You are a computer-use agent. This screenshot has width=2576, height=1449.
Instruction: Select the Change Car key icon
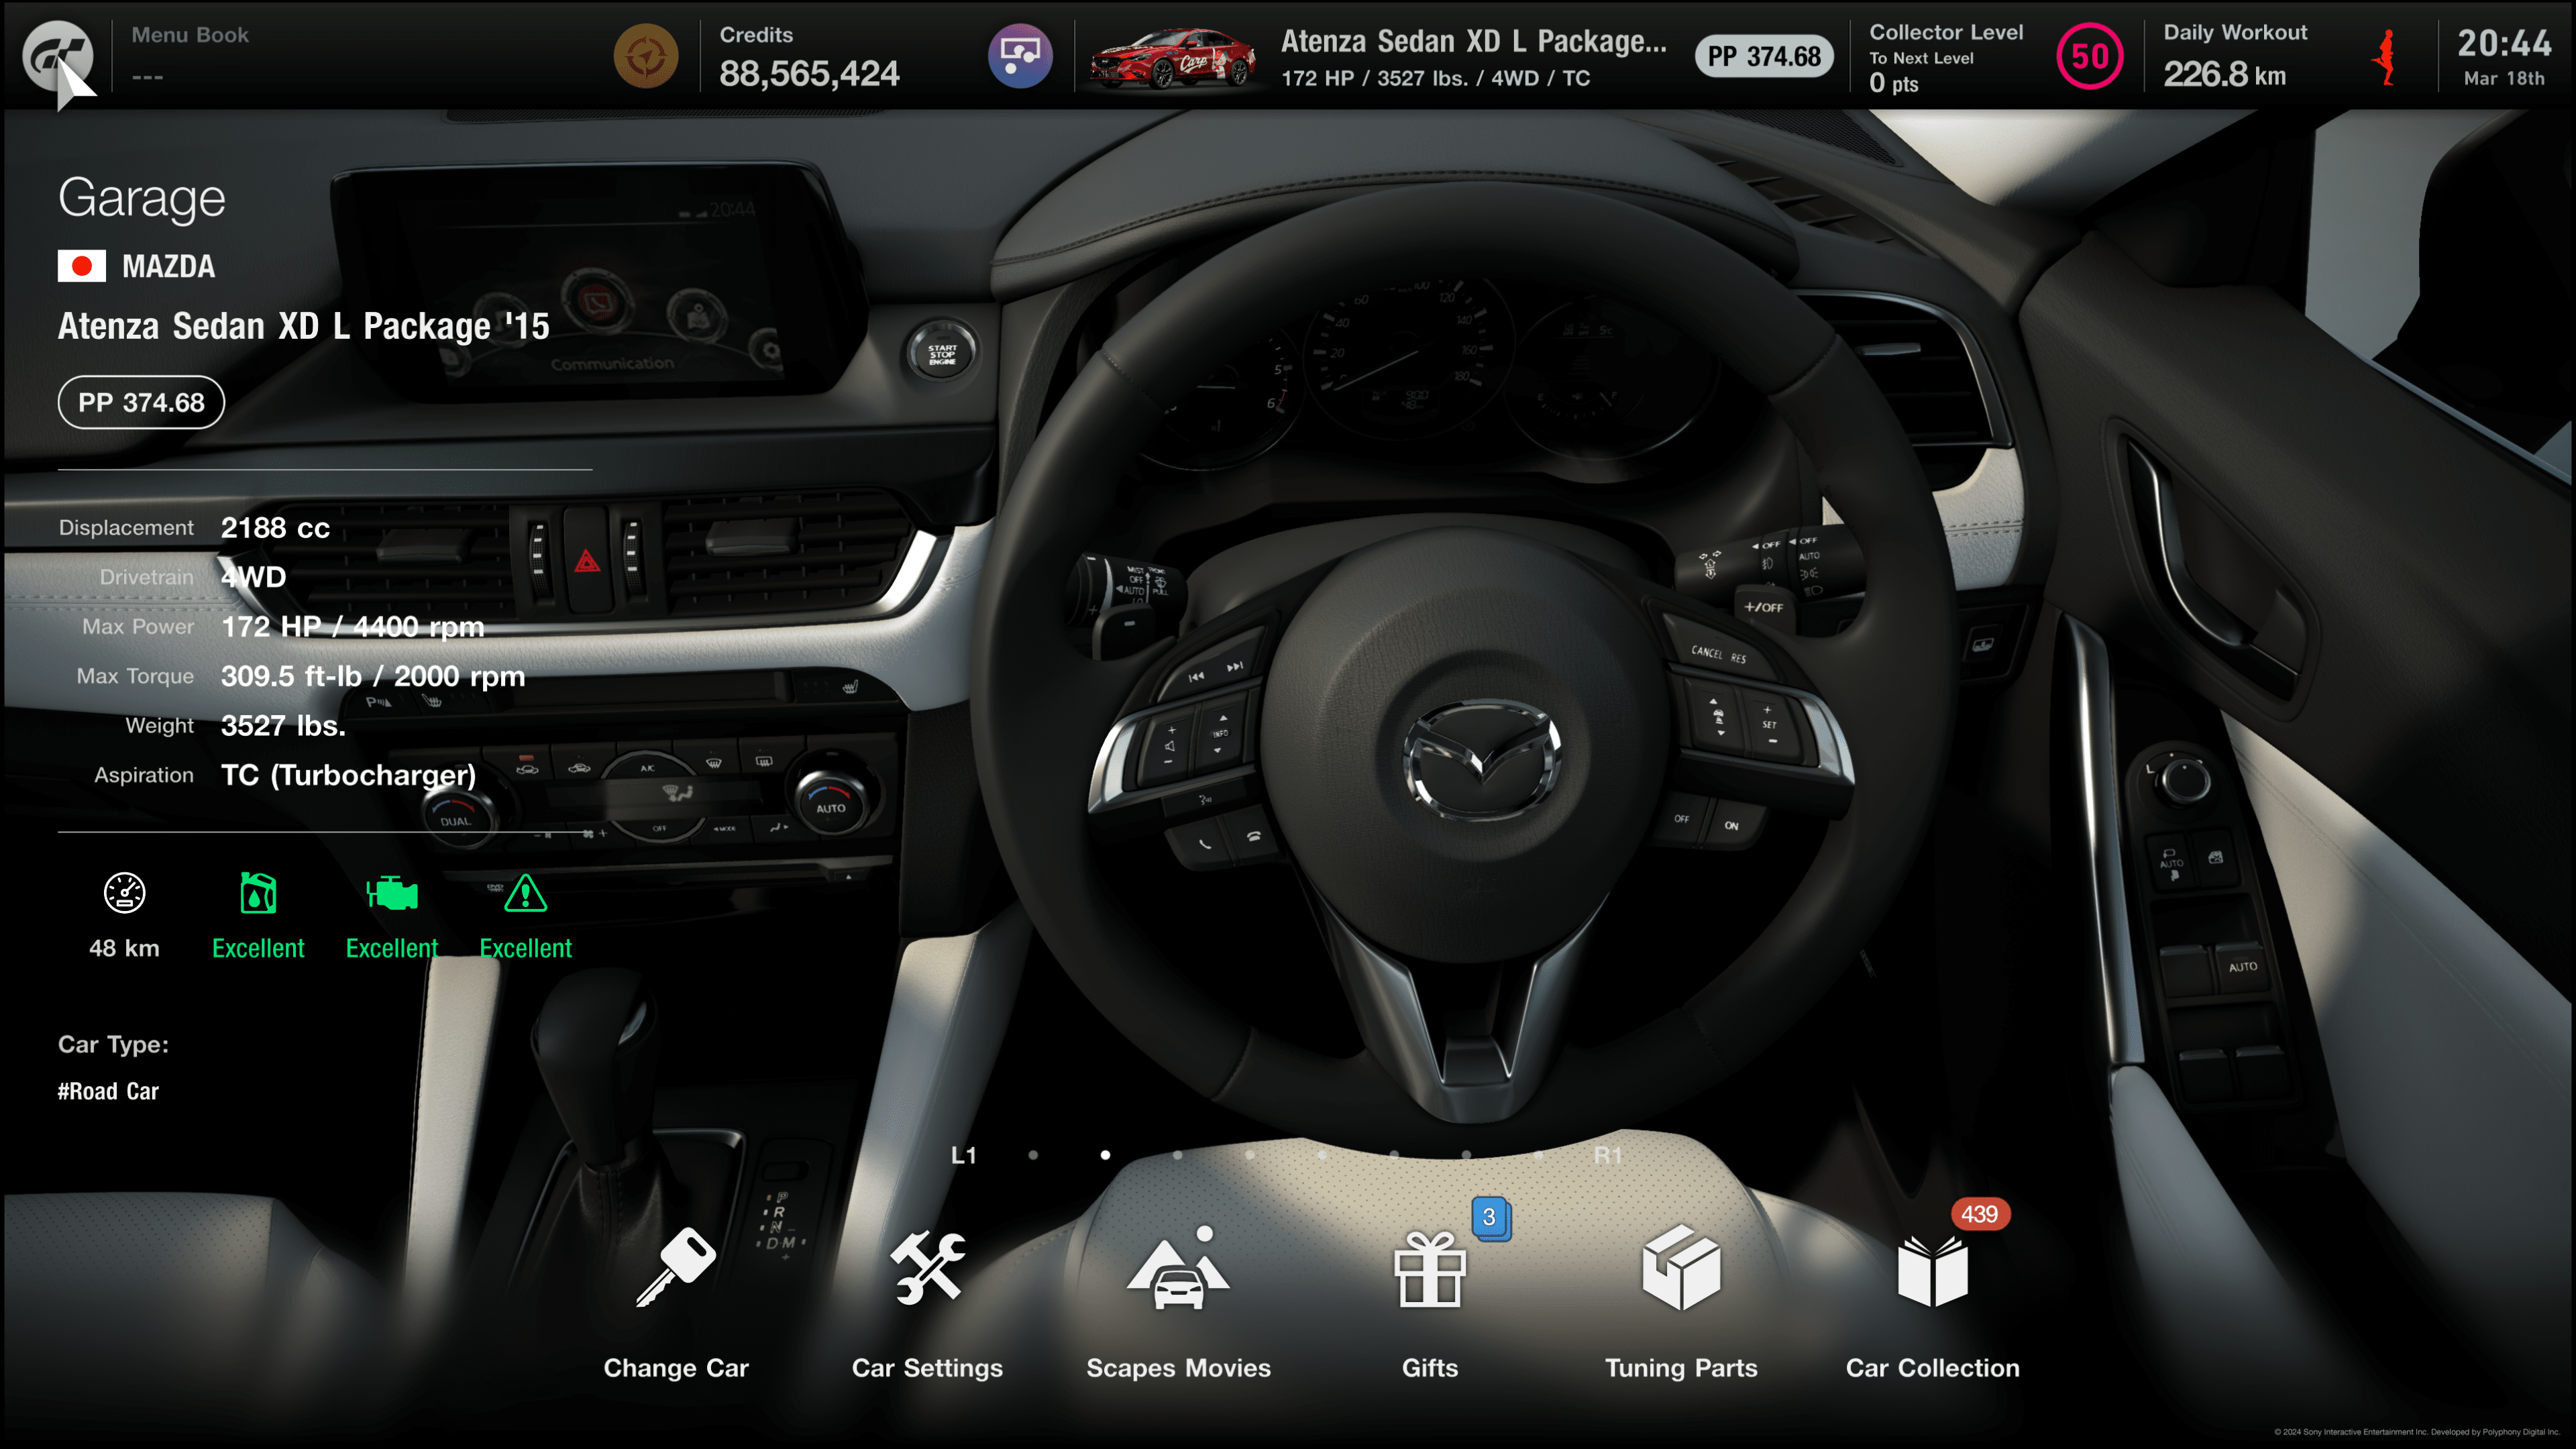[676, 1266]
